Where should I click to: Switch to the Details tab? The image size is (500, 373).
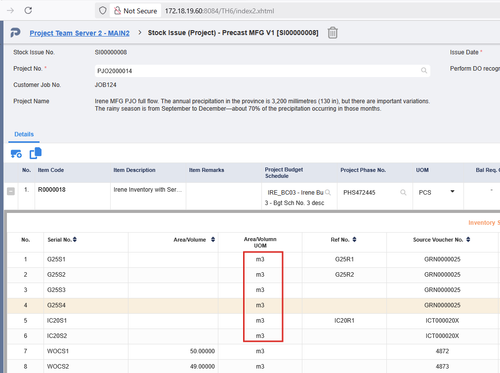click(x=24, y=134)
